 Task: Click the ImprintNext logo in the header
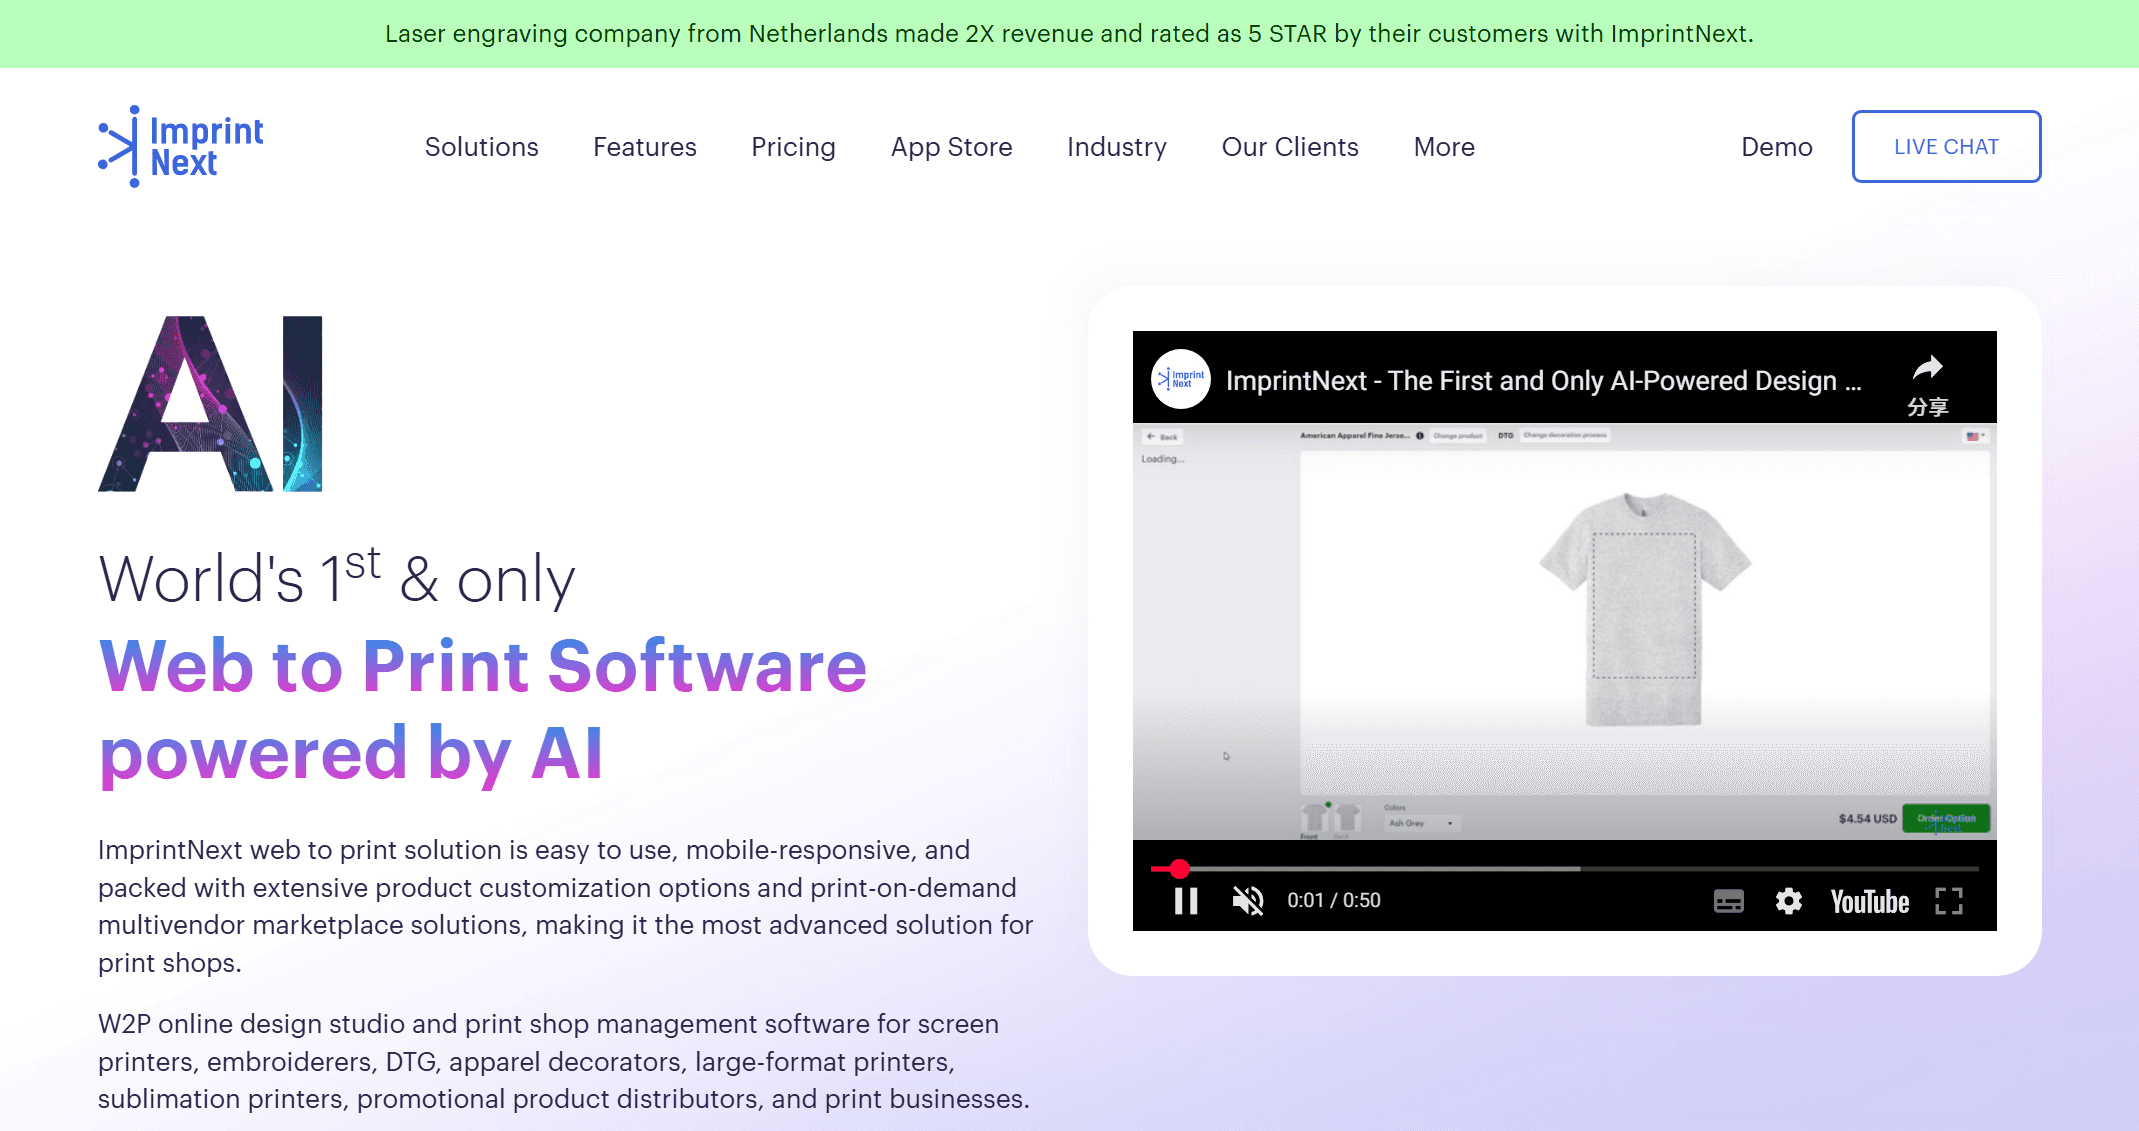pyautogui.click(x=181, y=146)
